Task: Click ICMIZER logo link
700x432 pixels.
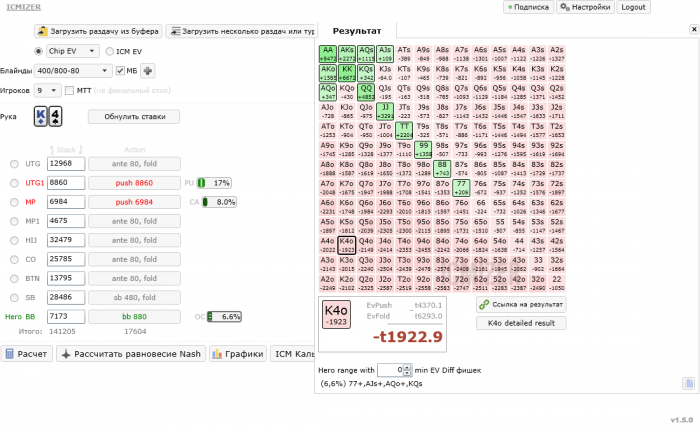Action: [23, 7]
